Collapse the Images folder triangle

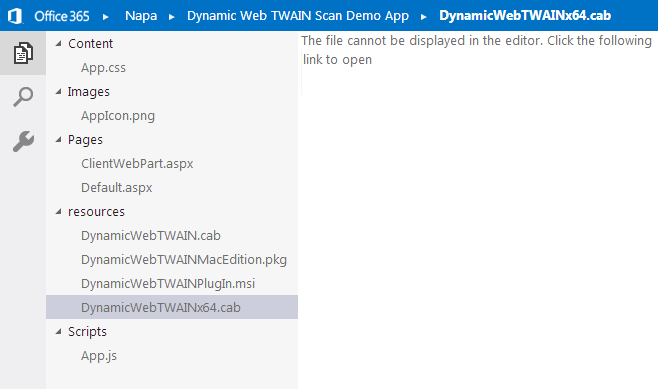tap(58, 91)
